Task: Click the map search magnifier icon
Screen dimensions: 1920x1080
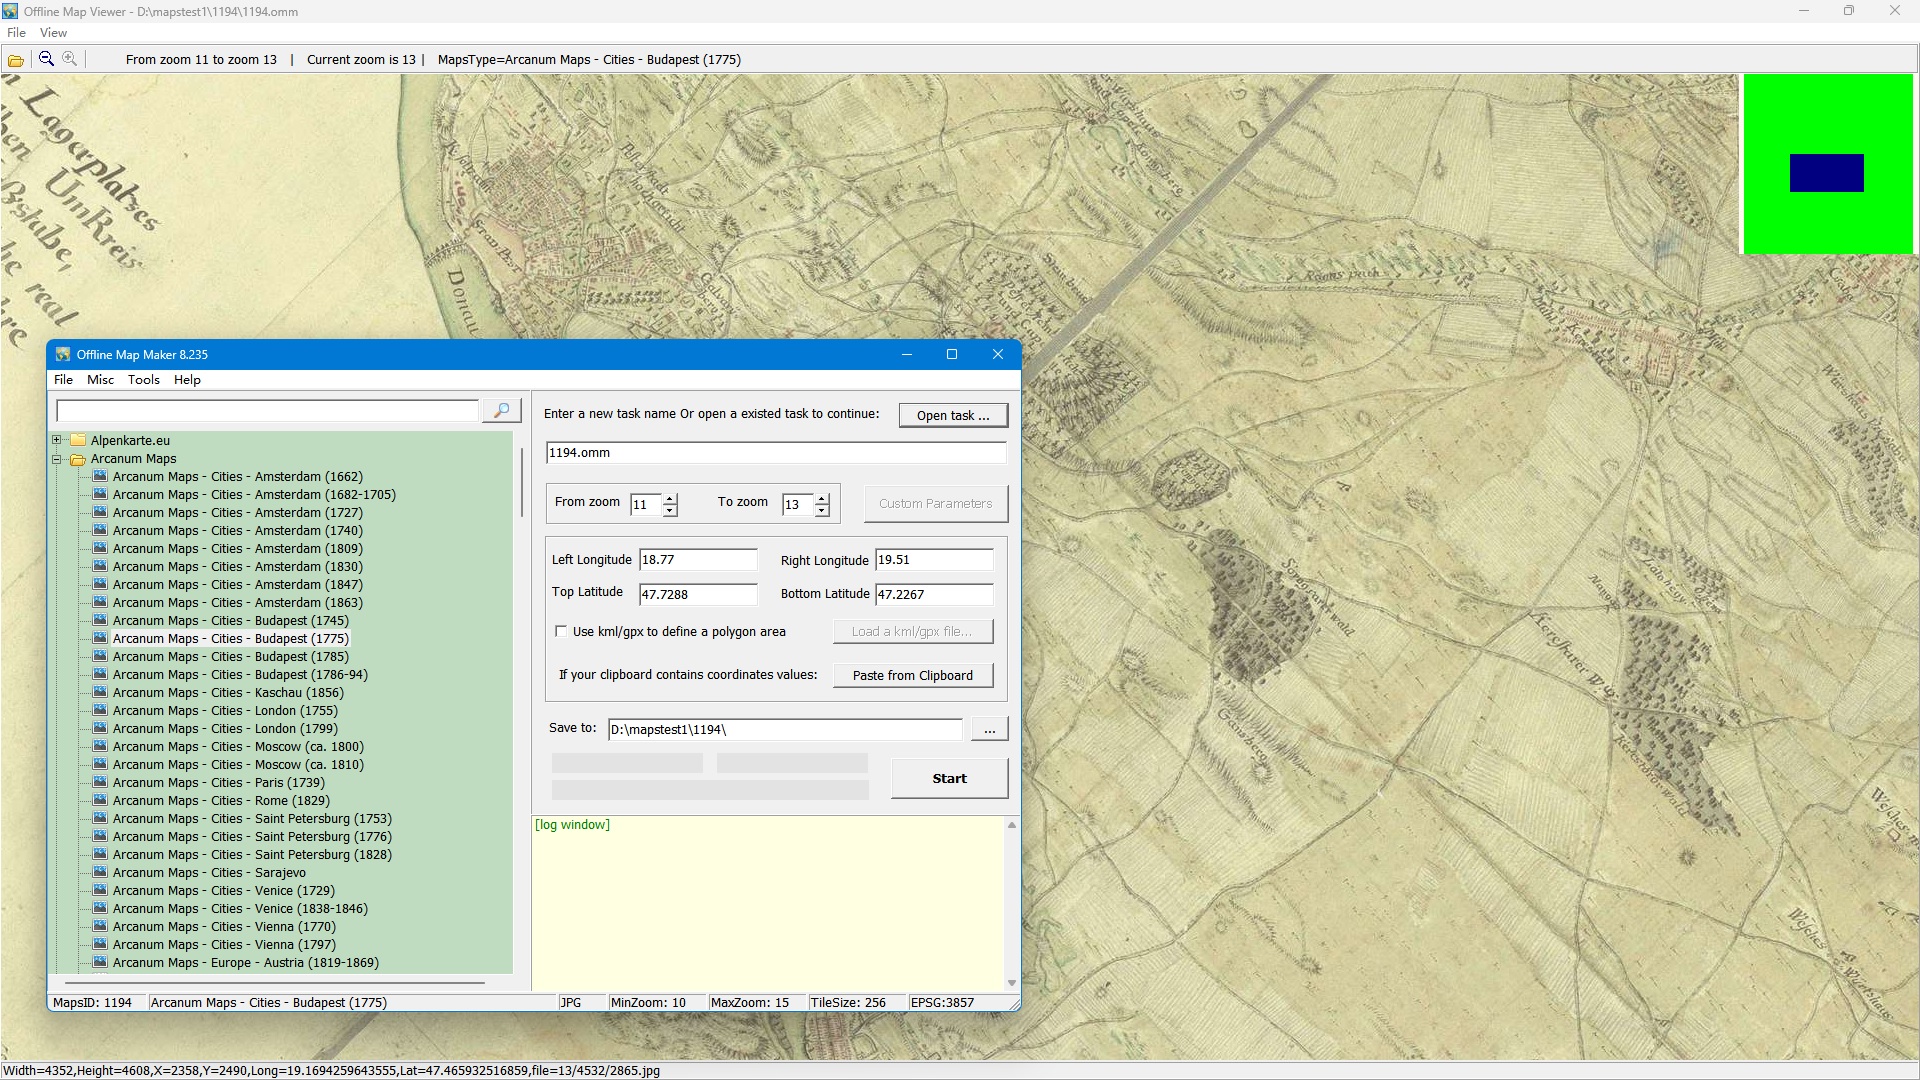Action: click(x=502, y=411)
